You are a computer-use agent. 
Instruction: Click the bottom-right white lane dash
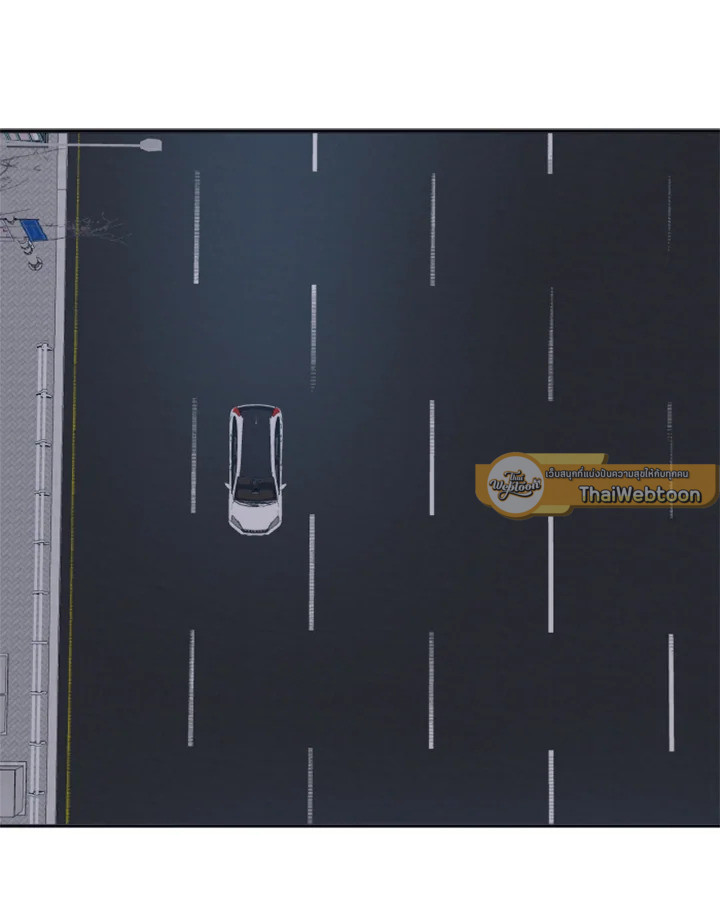click(670, 692)
